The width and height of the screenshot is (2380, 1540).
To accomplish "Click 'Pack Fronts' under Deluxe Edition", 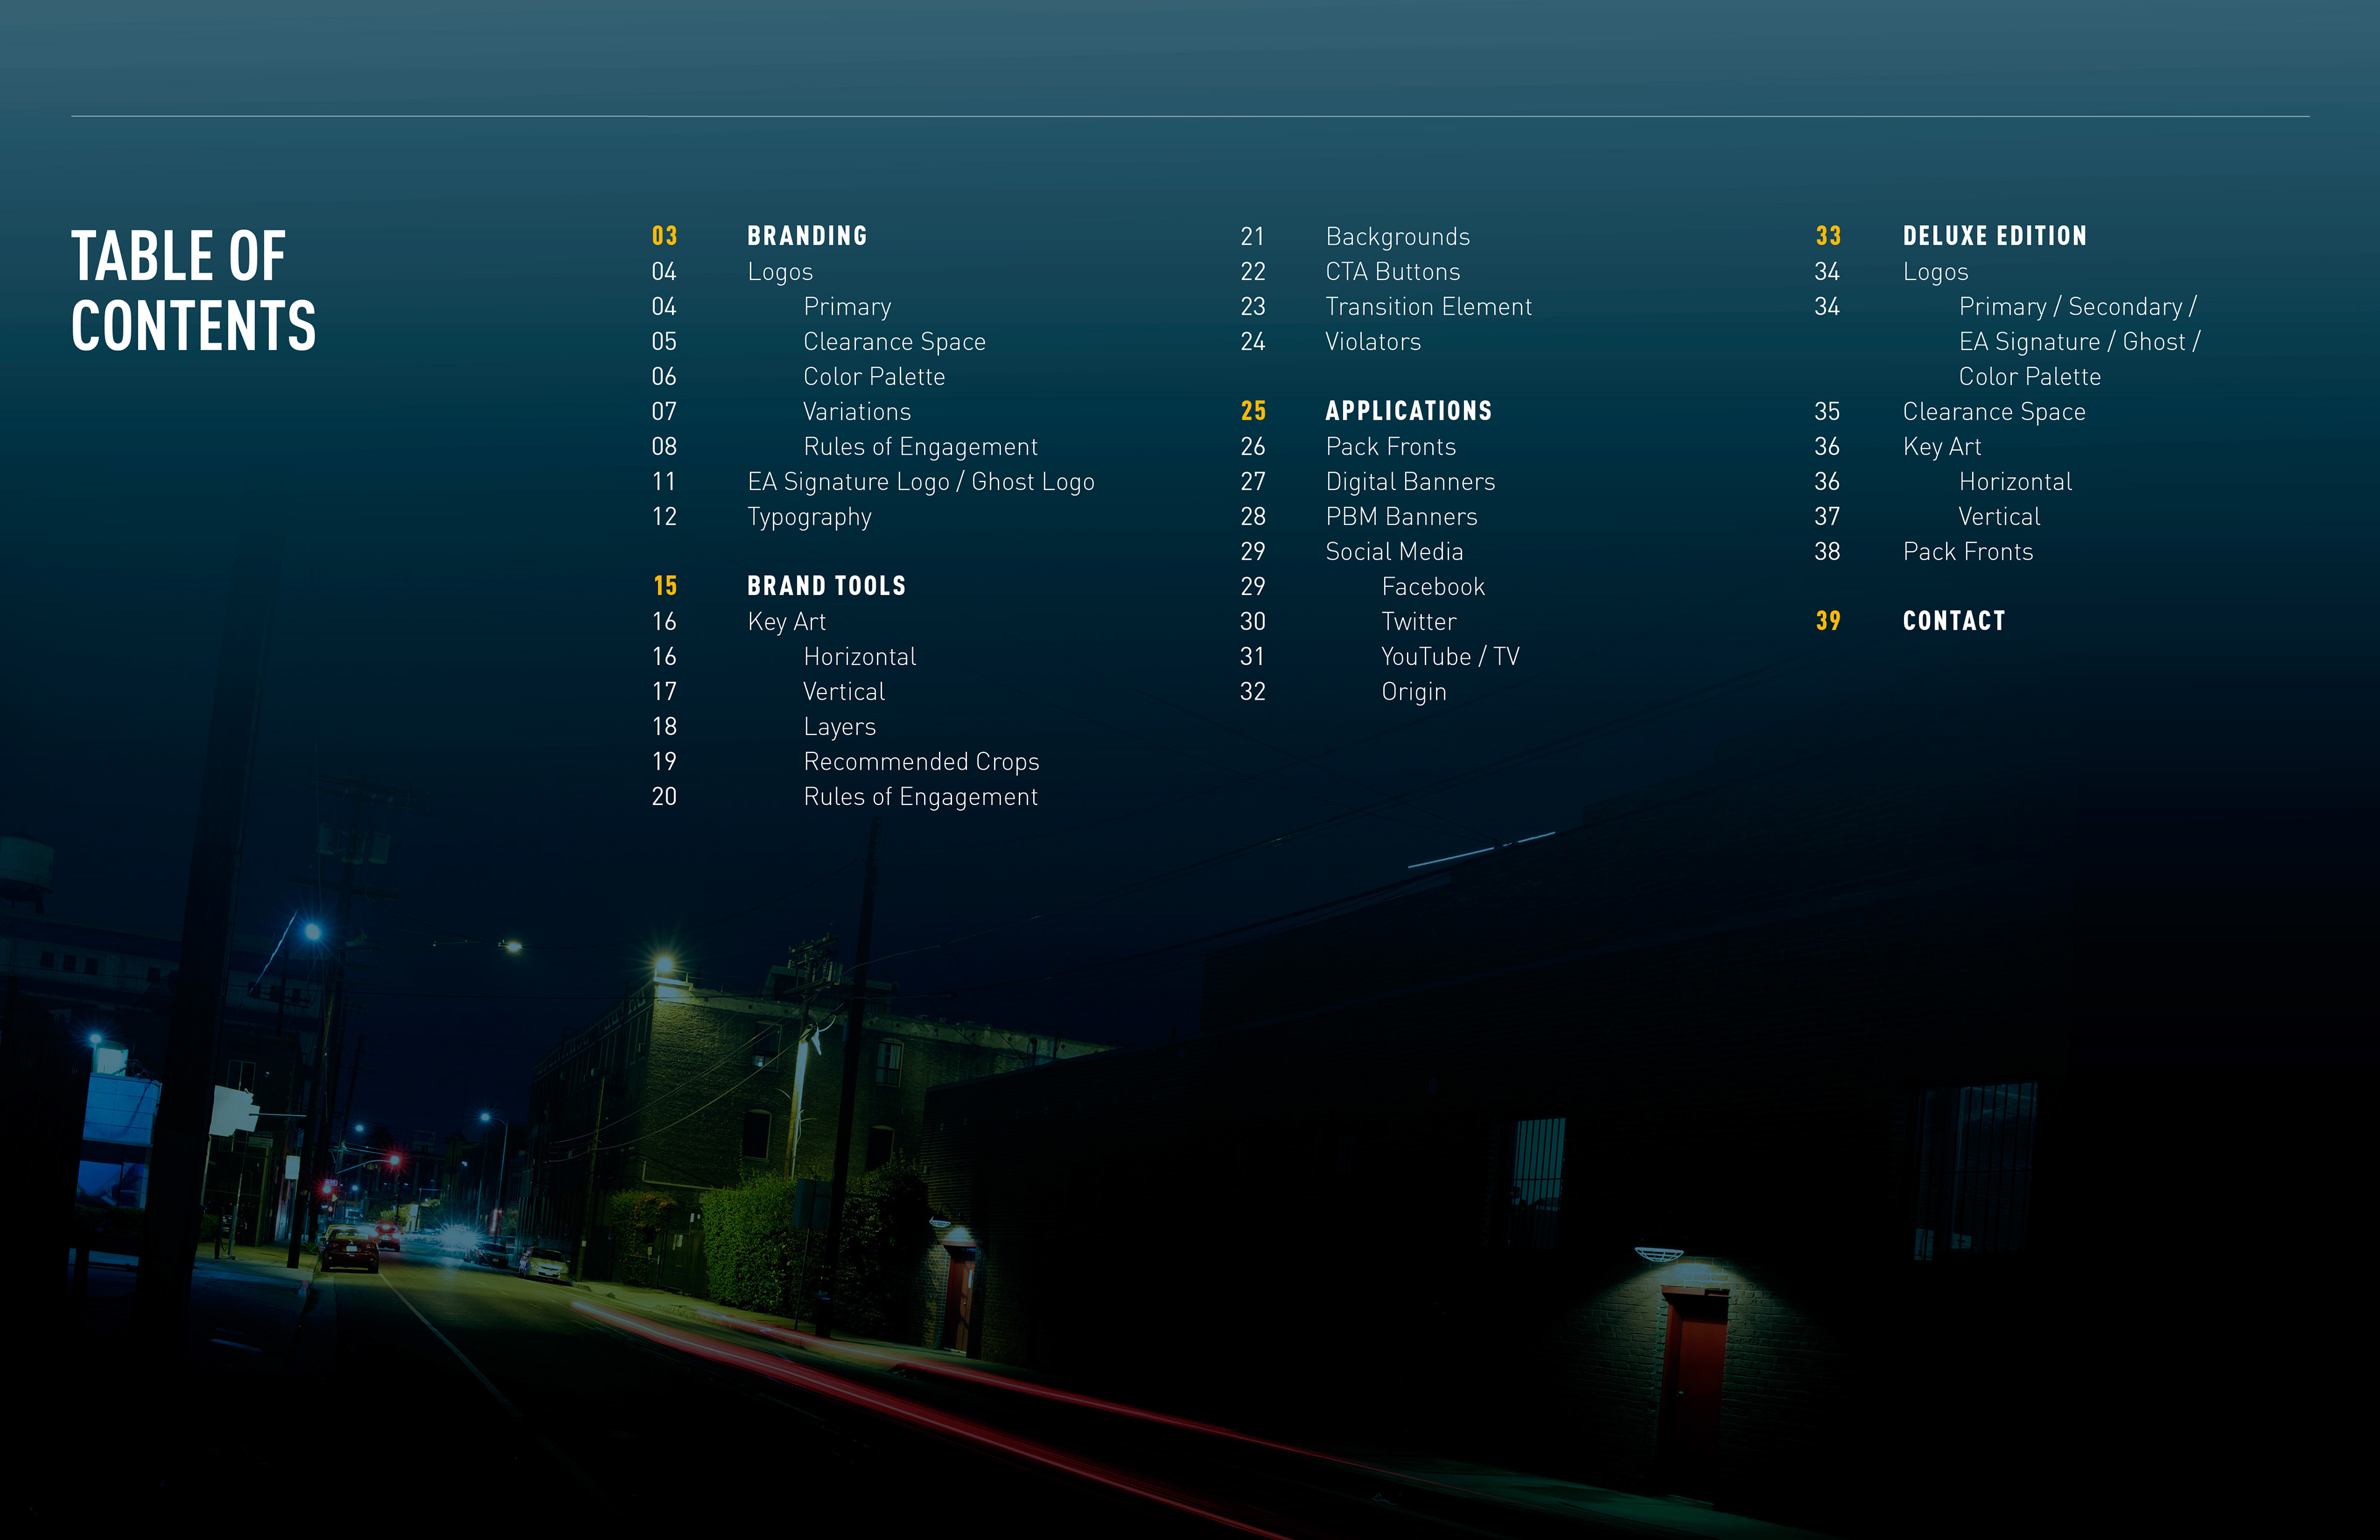I will (x=1967, y=552).
